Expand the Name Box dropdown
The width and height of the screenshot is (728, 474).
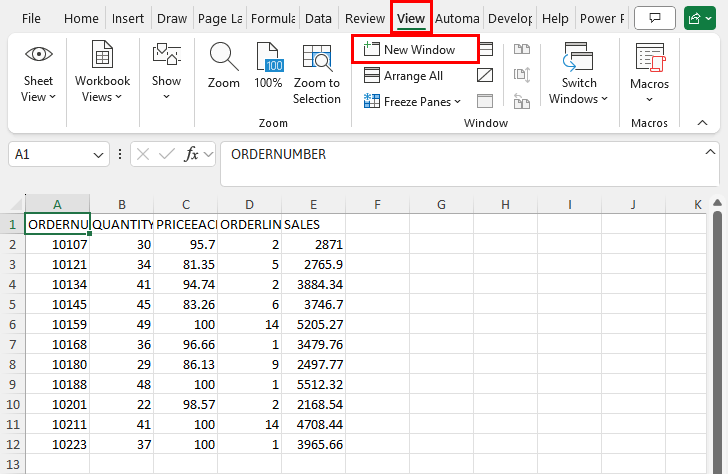98,155
